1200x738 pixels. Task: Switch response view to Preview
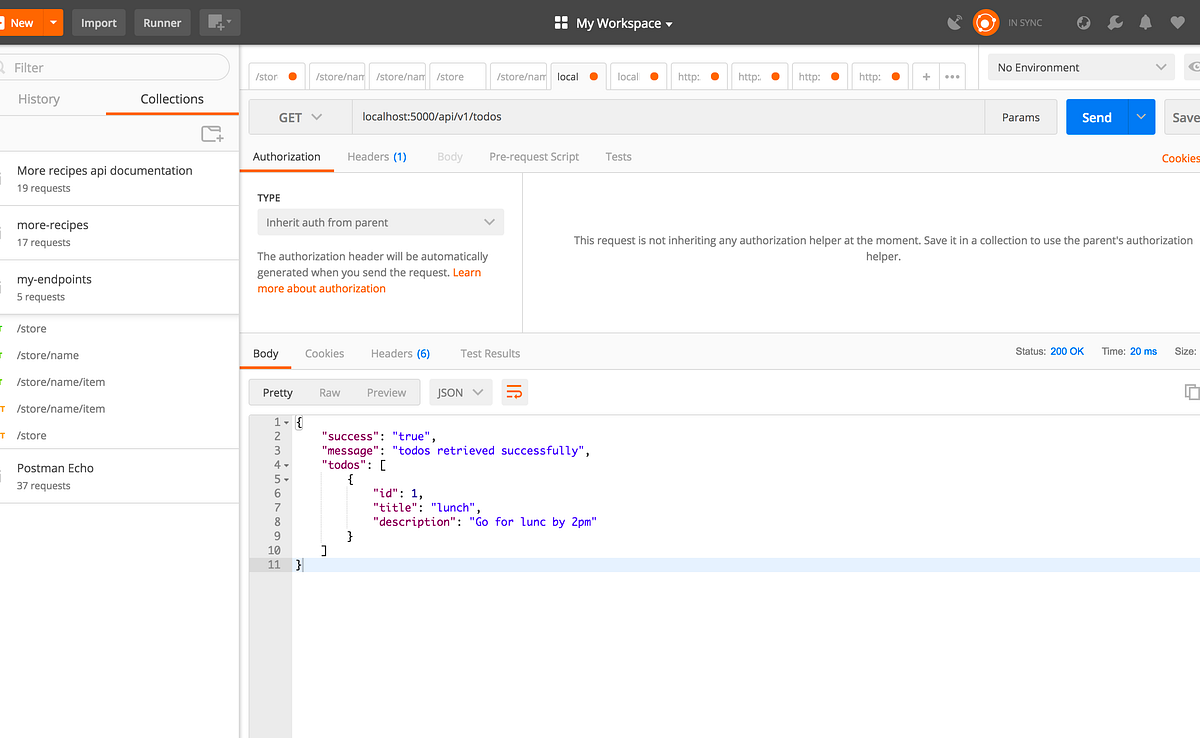[x=386, y=392]
